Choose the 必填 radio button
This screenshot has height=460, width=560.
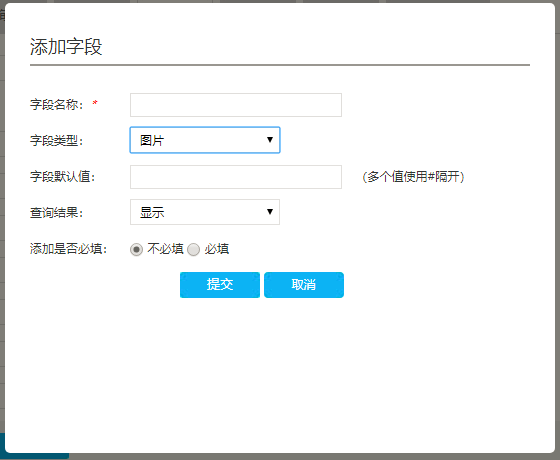coord(194,249)
